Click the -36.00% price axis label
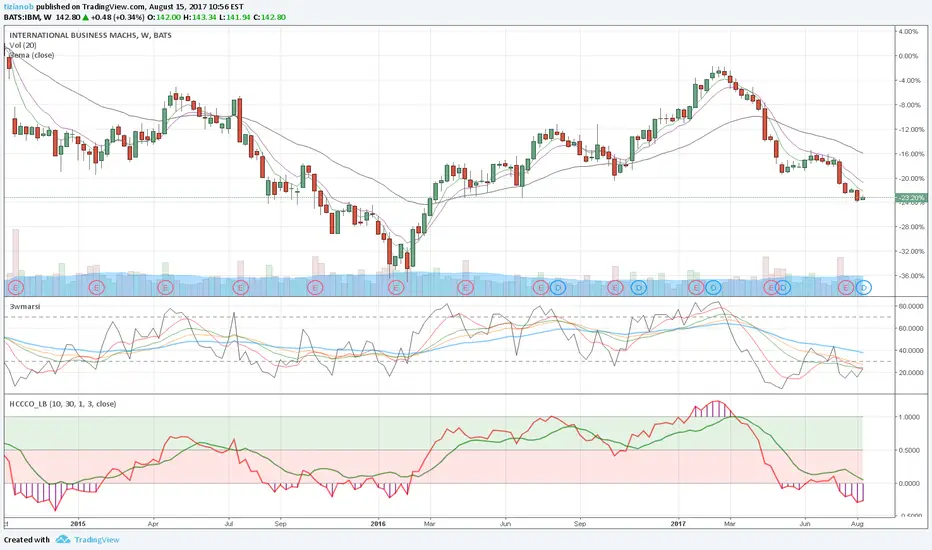Screen dimensions: 932x550 point(911,276)
